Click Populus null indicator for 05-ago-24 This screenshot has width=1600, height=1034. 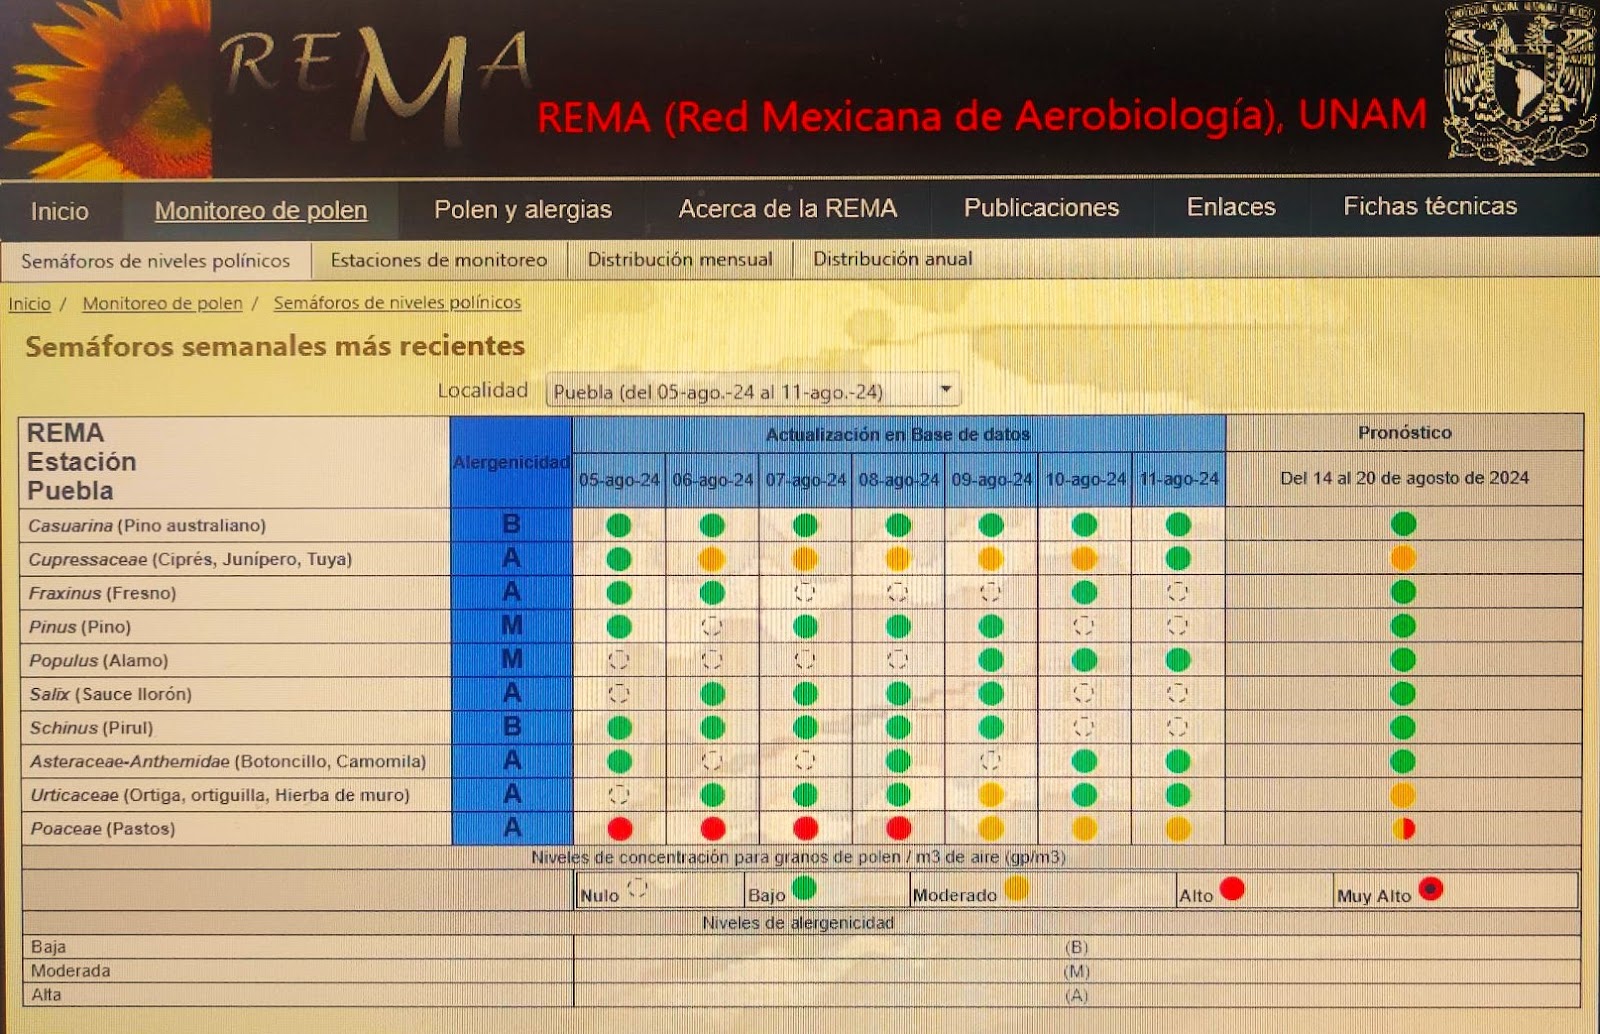619,660
